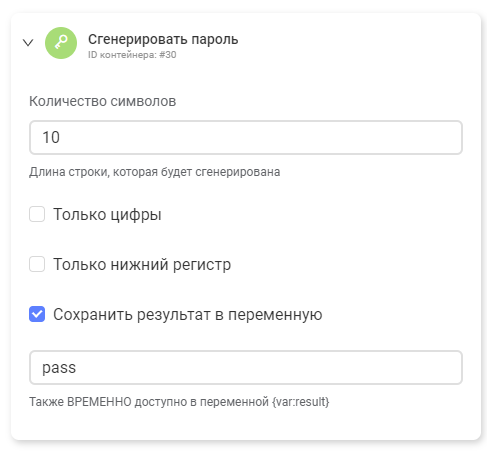Image resolution: width=487 pixels, height=452 pixels.
Task: Click the green key password icon
Action: (x=61, y=43)
